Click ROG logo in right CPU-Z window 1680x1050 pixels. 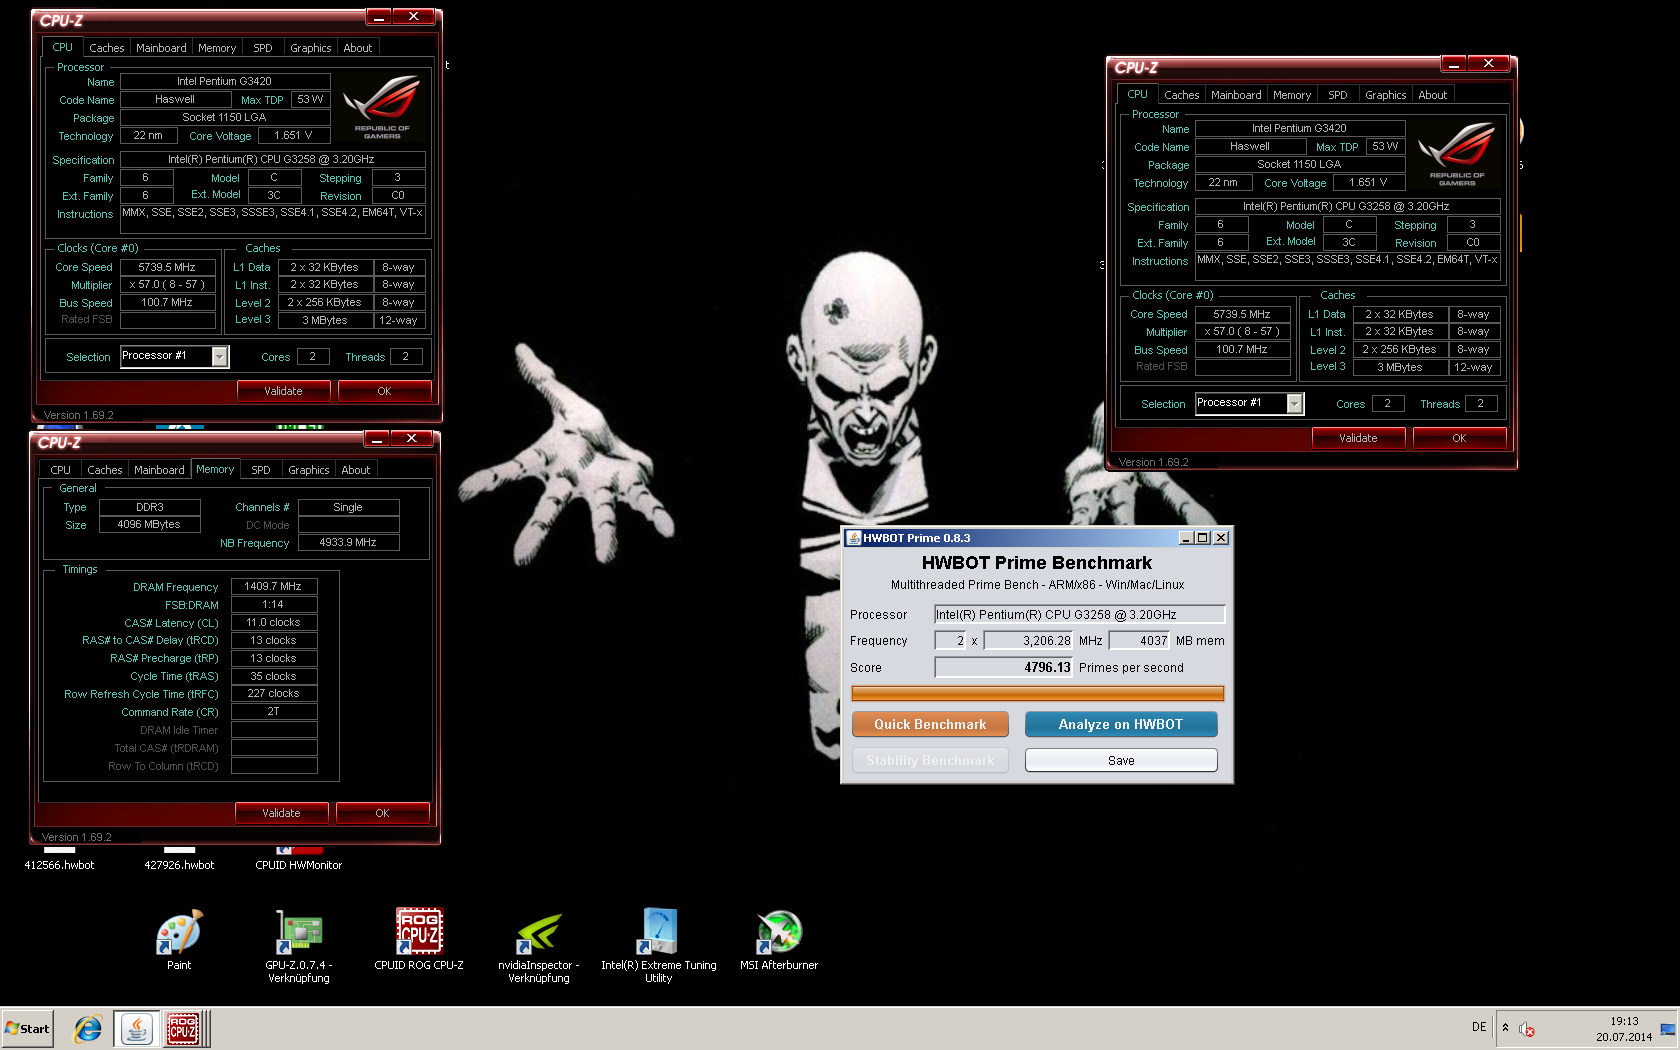click(1457, 153)
